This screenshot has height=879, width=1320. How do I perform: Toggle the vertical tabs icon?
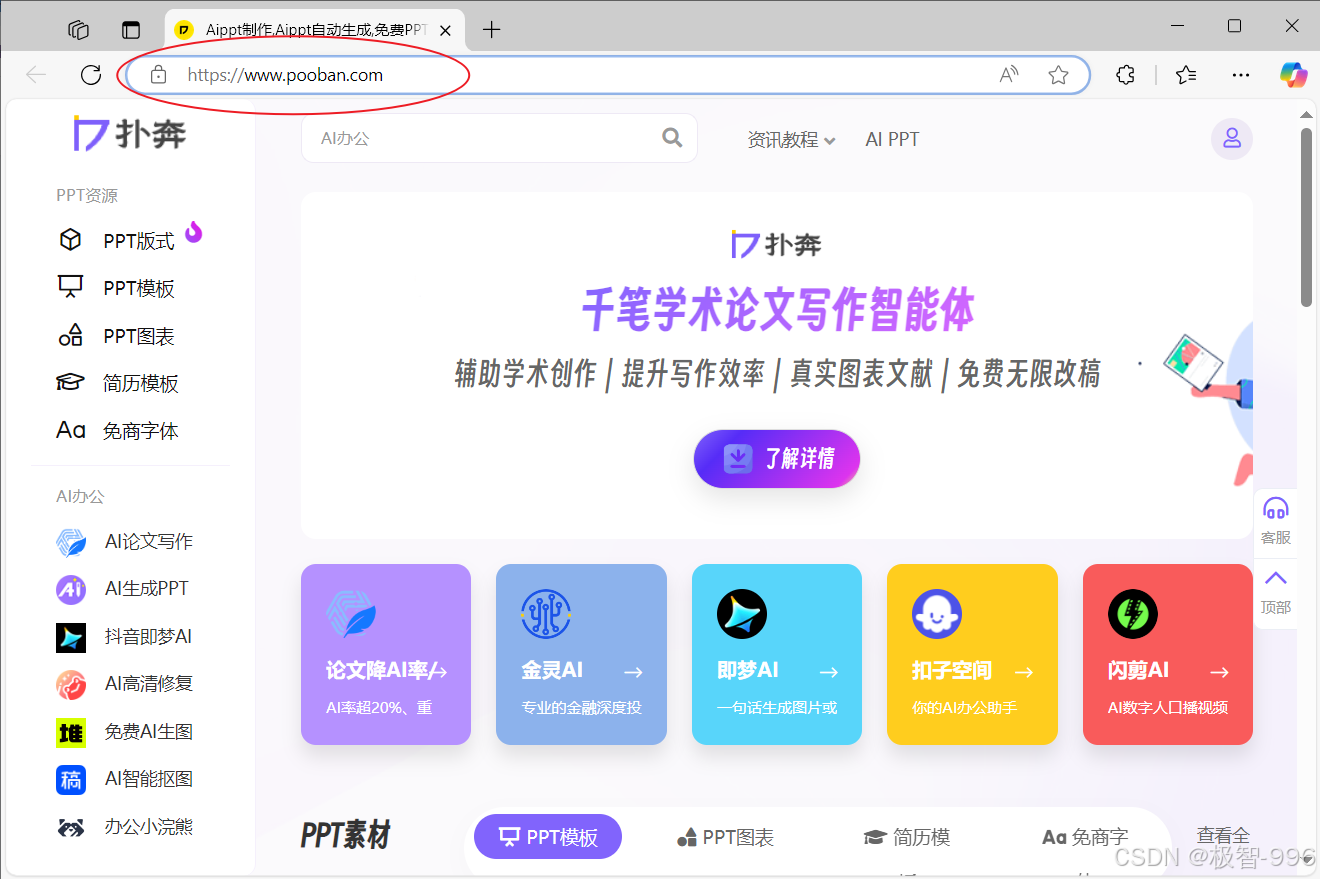tap(131, 30)
